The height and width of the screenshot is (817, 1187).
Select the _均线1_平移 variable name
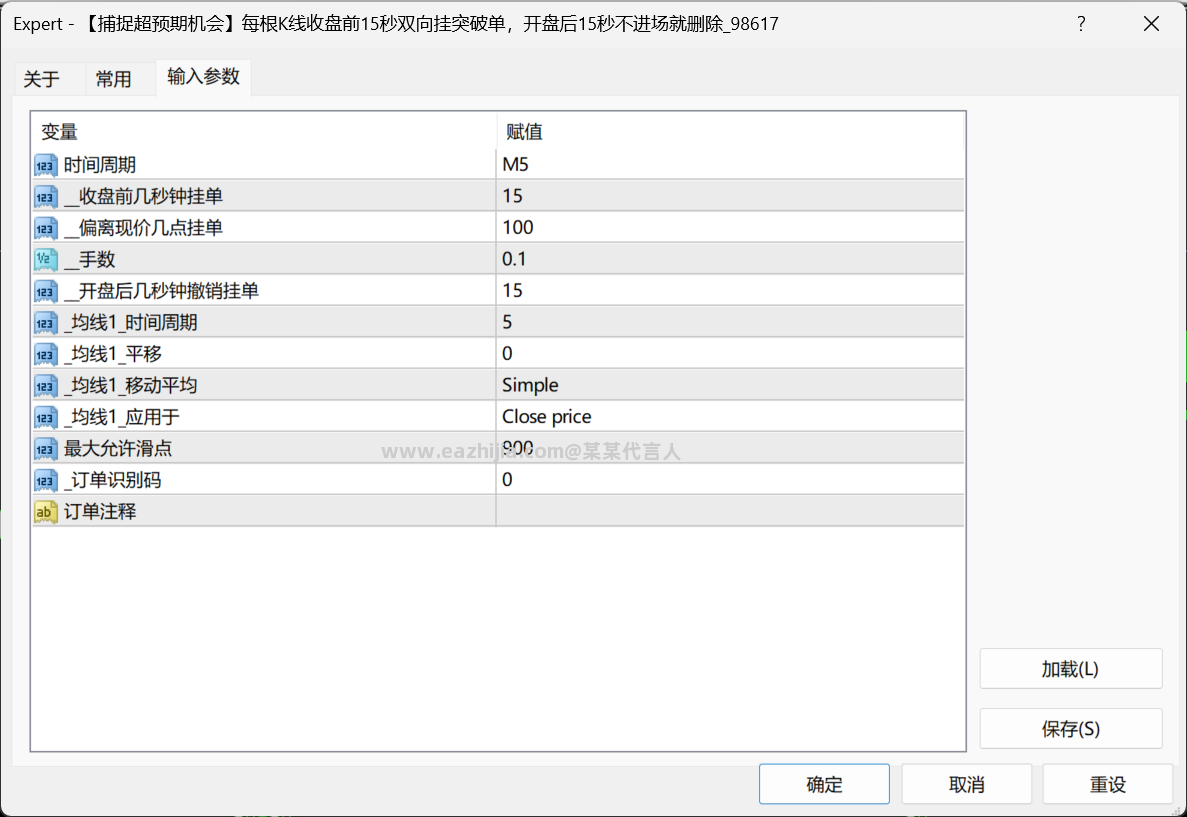pos(113,354)
